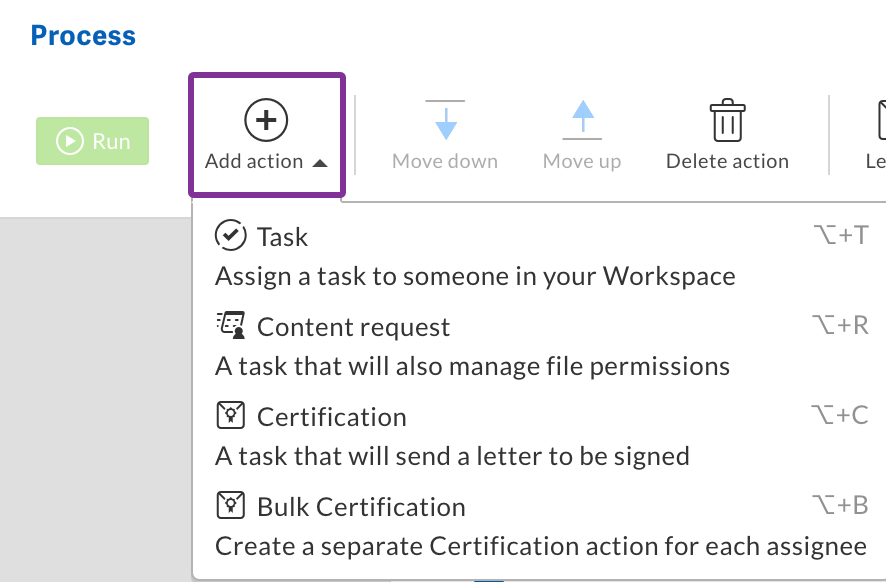
Task: Click the trash can Delete action icon
Action: pyautogui.click(x=727, y=120)
